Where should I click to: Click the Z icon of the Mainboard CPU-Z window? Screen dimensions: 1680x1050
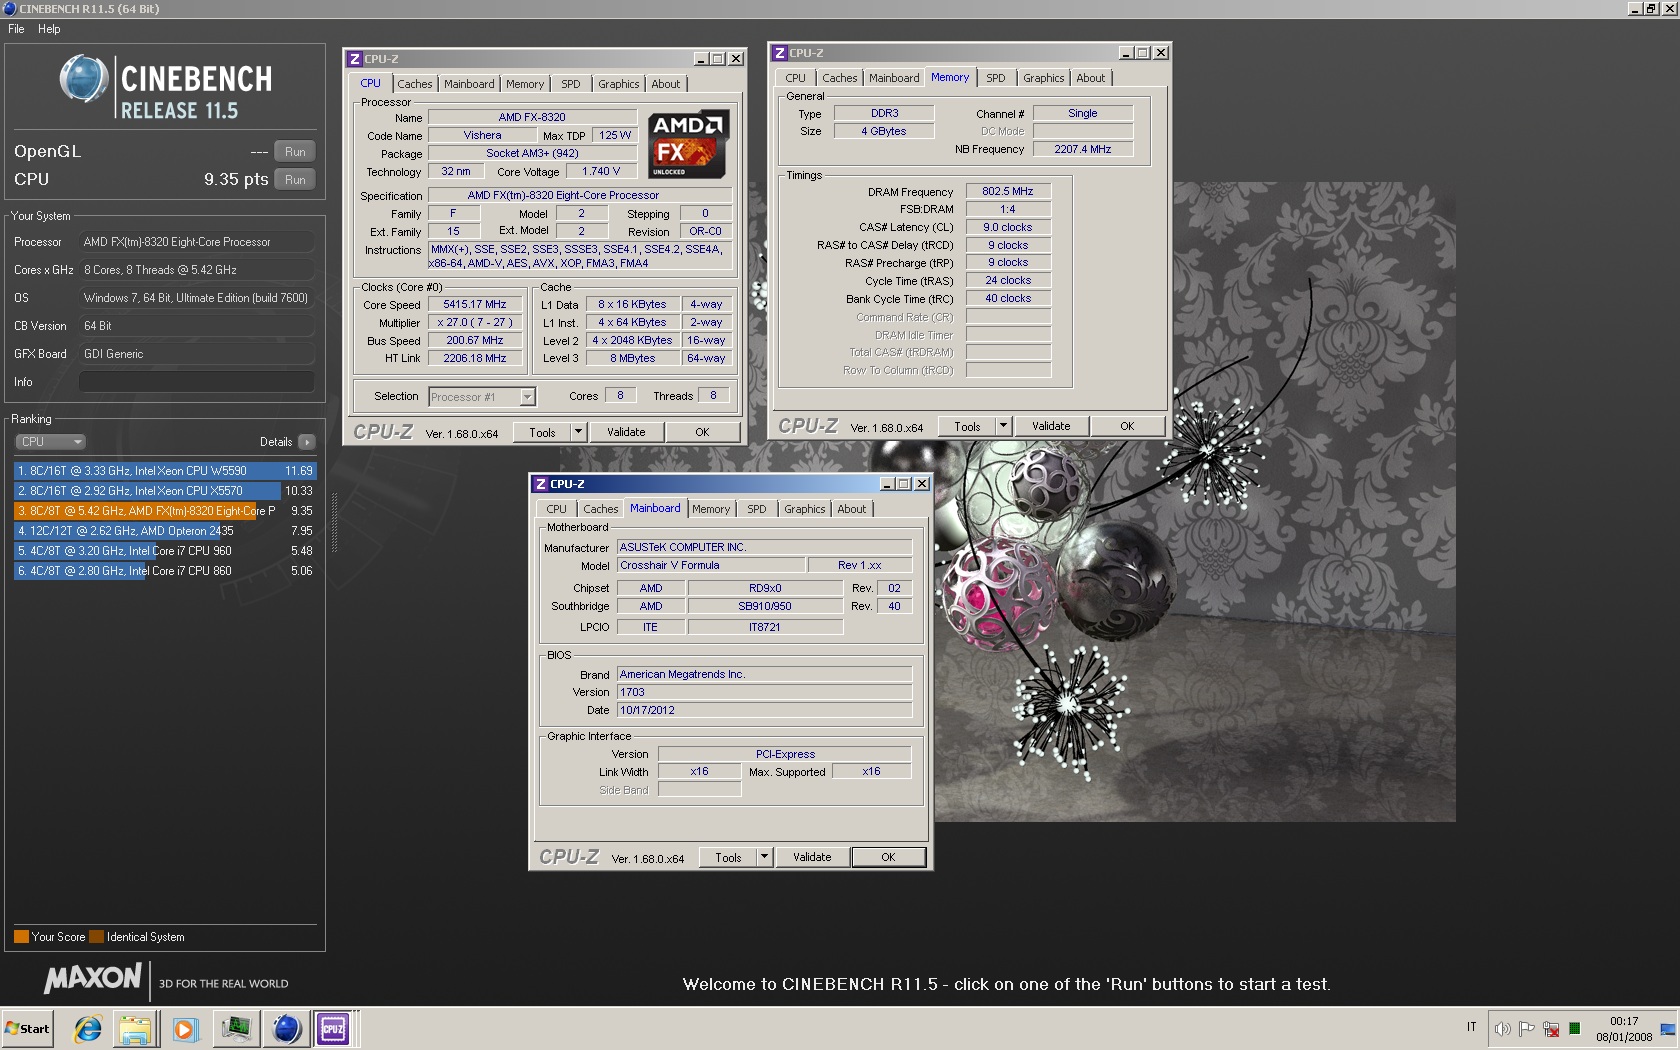[541, 484]
